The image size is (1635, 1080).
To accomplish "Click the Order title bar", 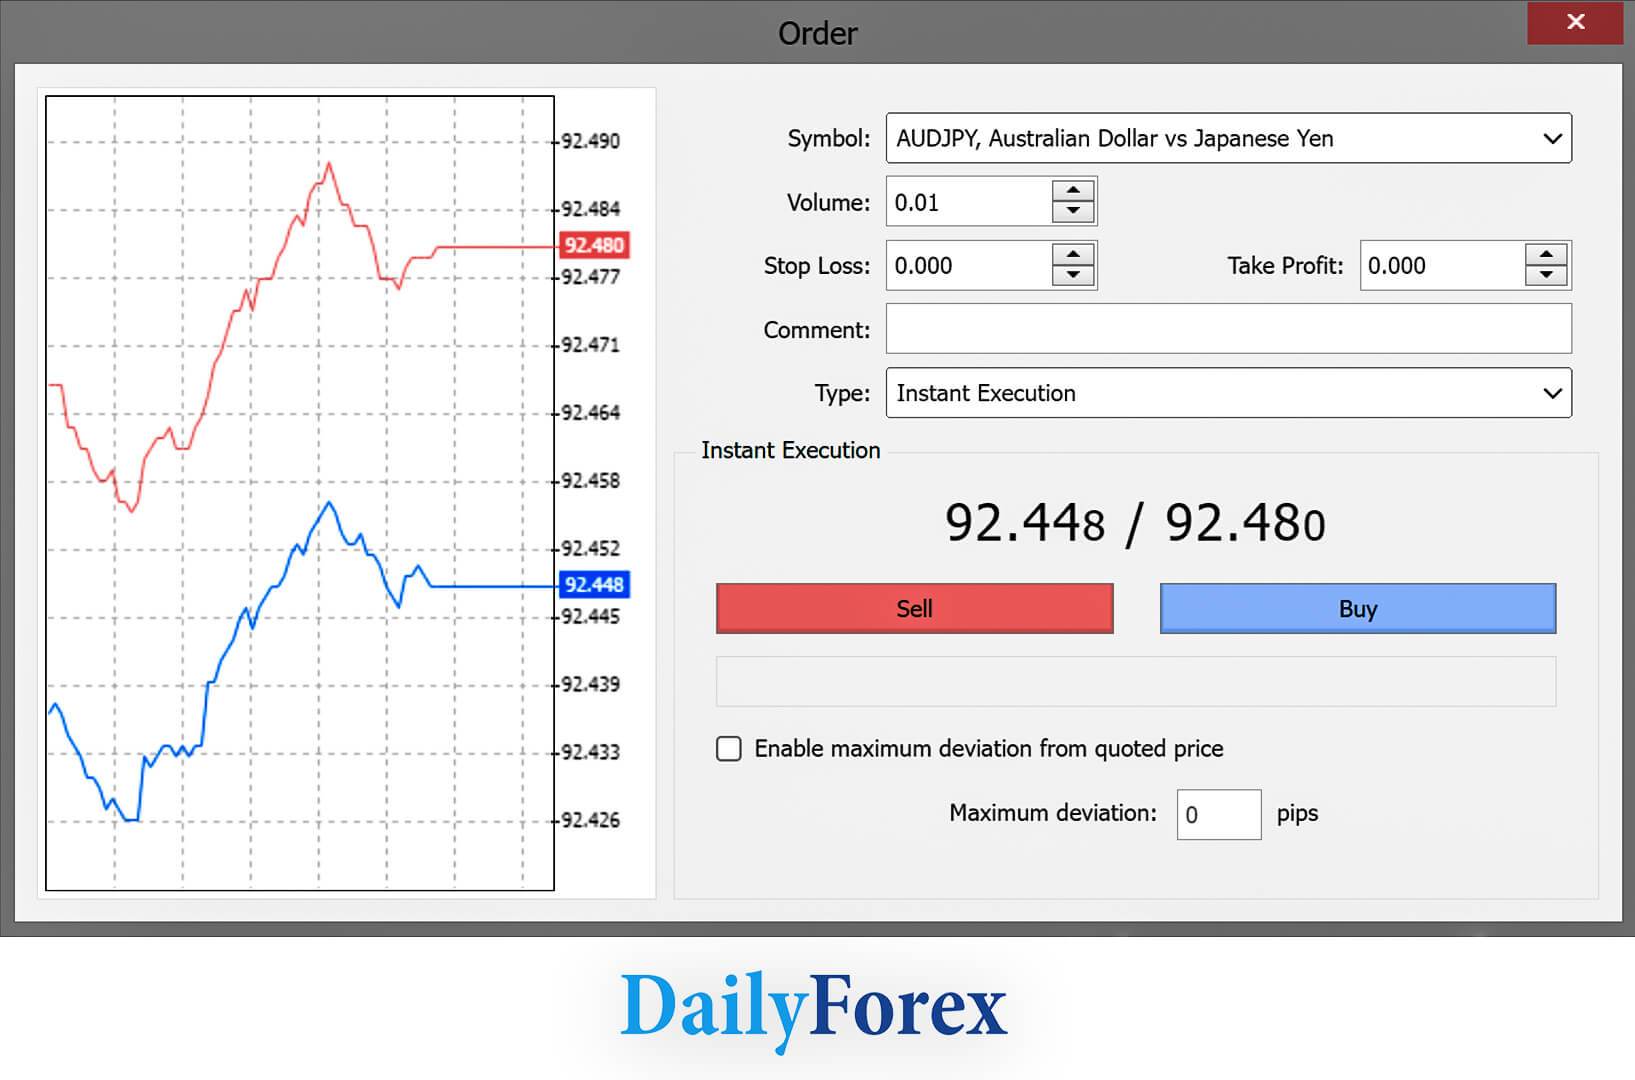I will (x=818, y=33).
